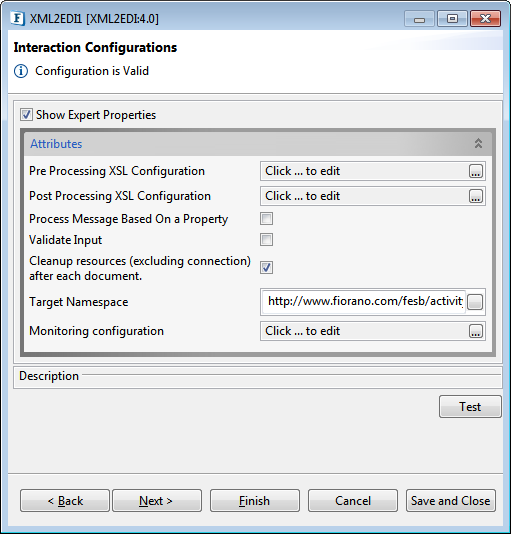Click the Fiorano app icon in title bar
The width and height of the screenshot is (511, 534).
point(17,18)
